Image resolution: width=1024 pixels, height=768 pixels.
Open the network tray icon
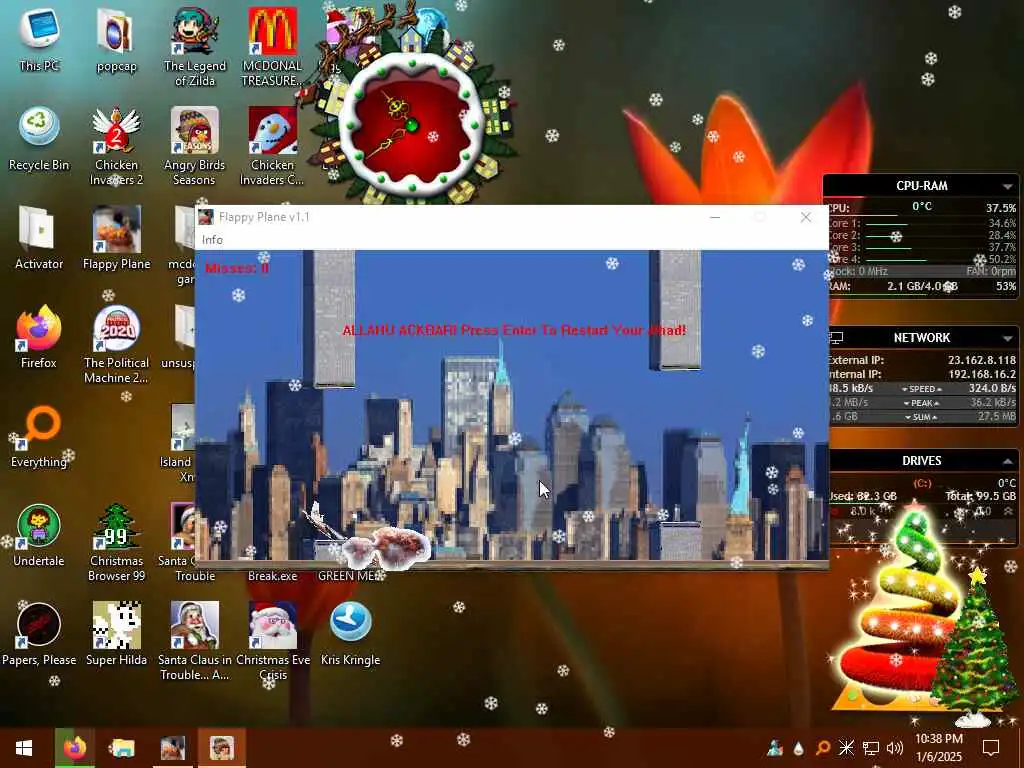[871, 748]
